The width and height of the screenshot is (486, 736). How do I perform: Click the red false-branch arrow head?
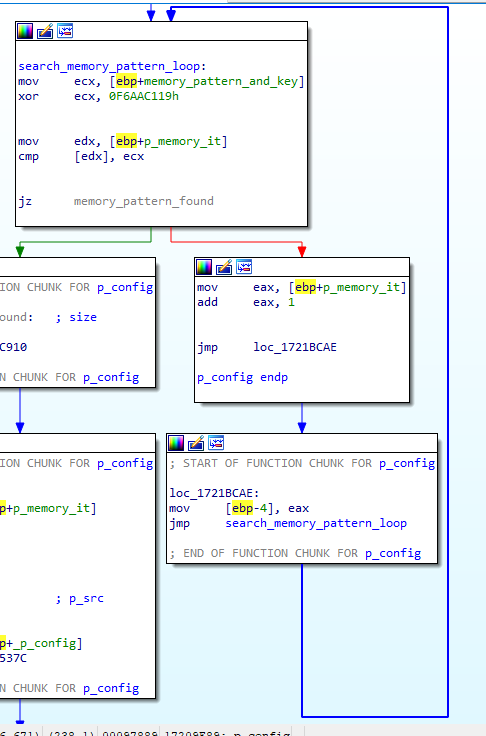coord(302,251)
